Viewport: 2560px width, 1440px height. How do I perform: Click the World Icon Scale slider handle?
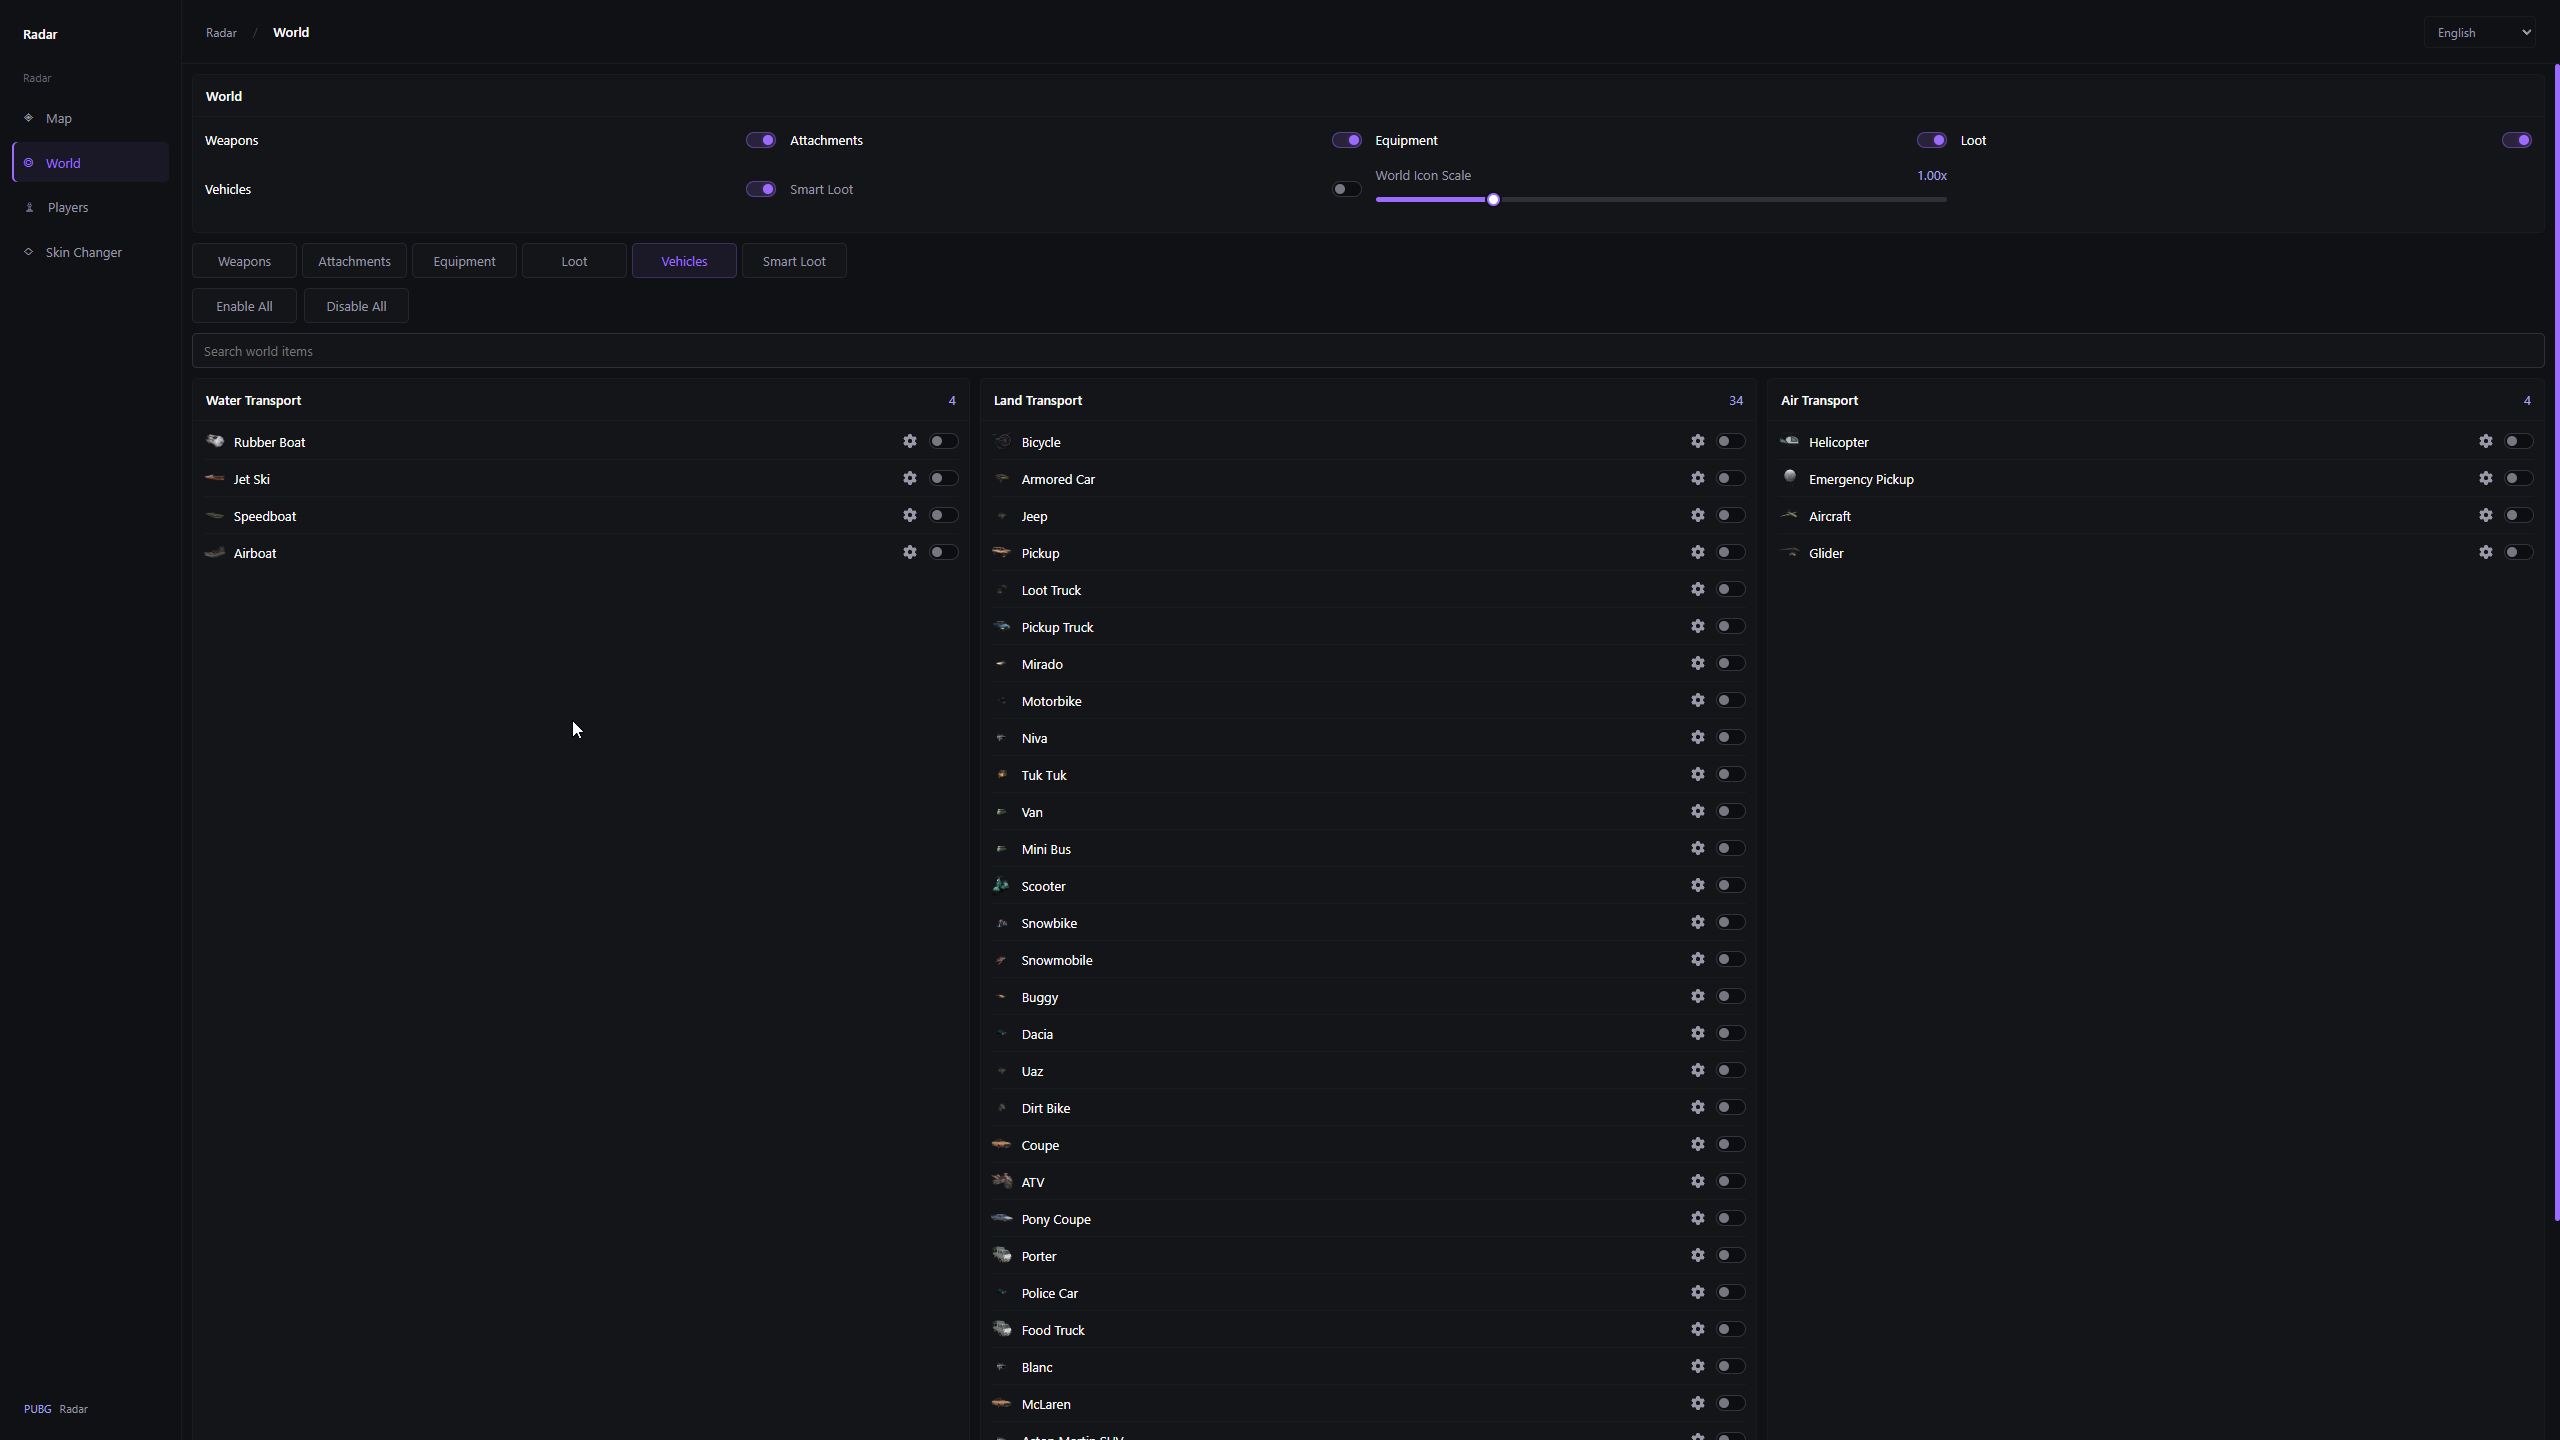(x=1493, y=200)
